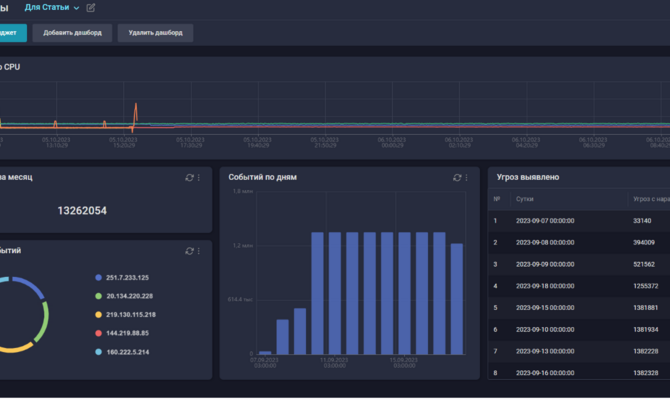Click the Добавить дашборд button

tap(72, 33)
